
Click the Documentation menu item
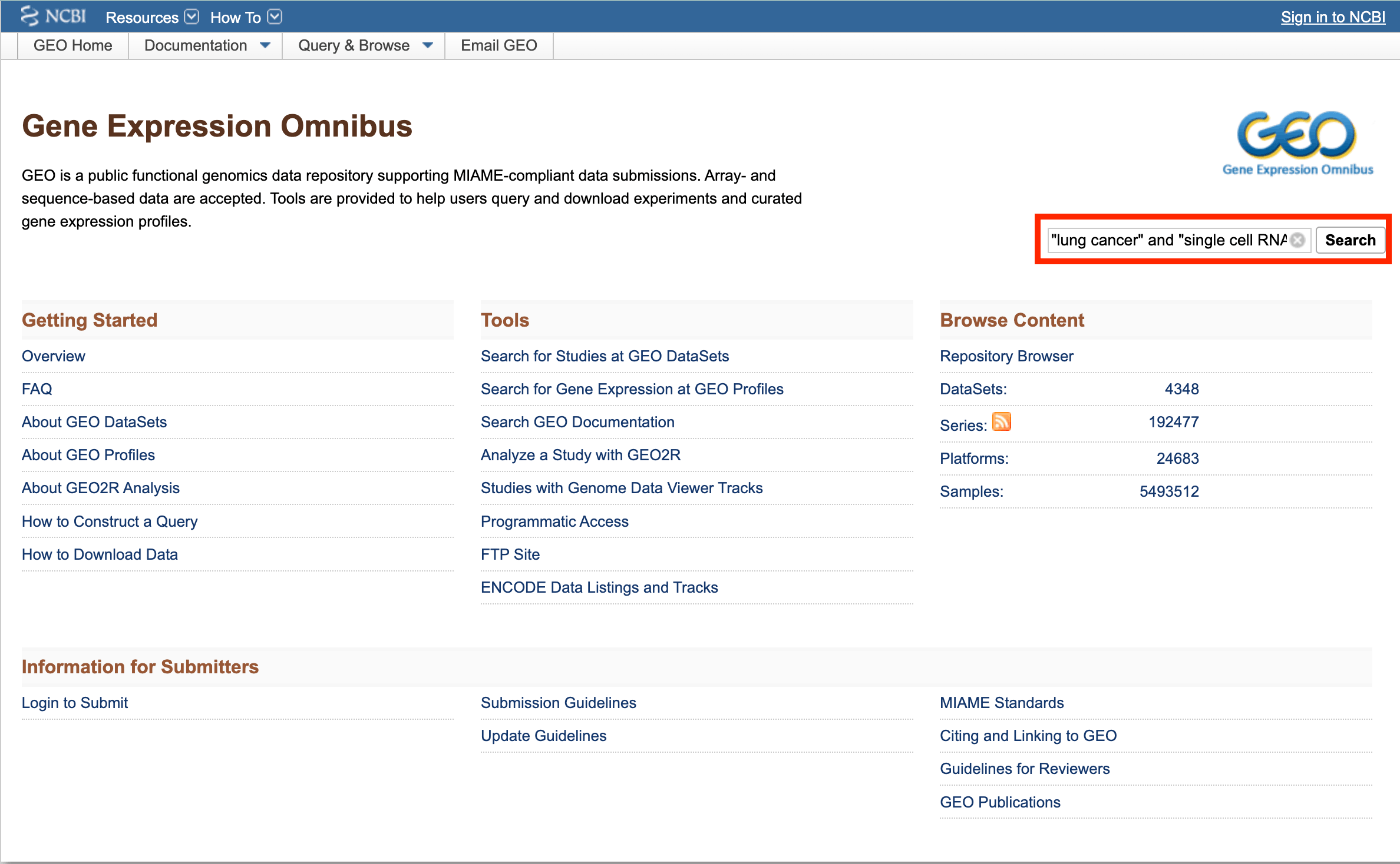point(196,45)
